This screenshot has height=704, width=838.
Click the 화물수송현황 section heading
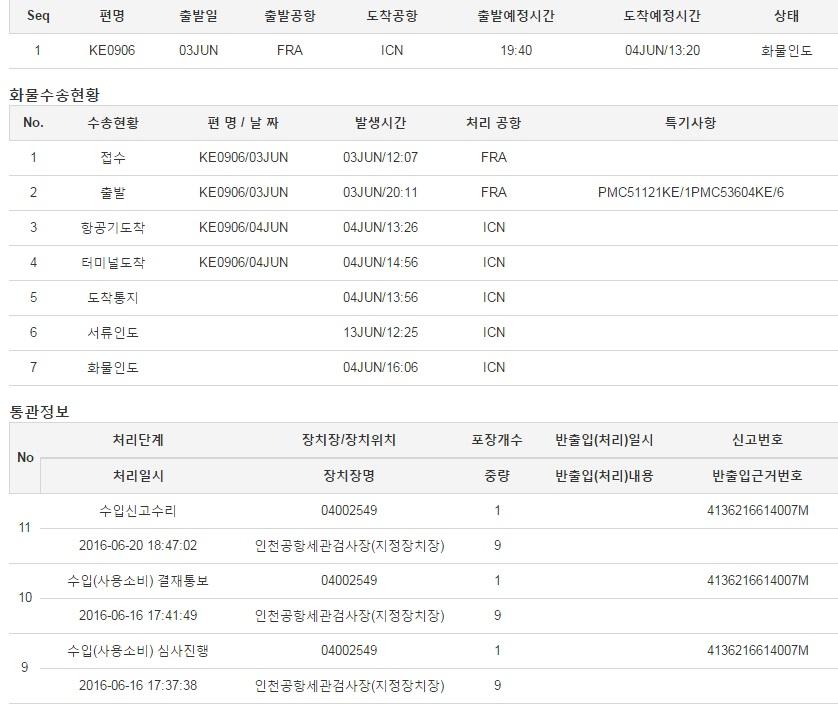coord(55,94)
